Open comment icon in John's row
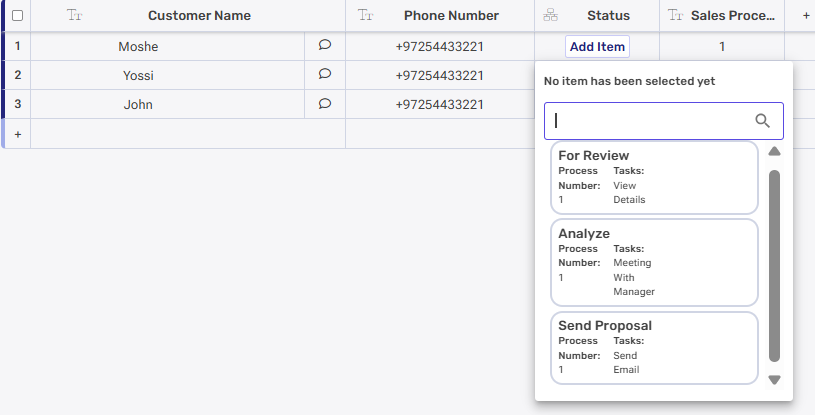 click(324, 103)
